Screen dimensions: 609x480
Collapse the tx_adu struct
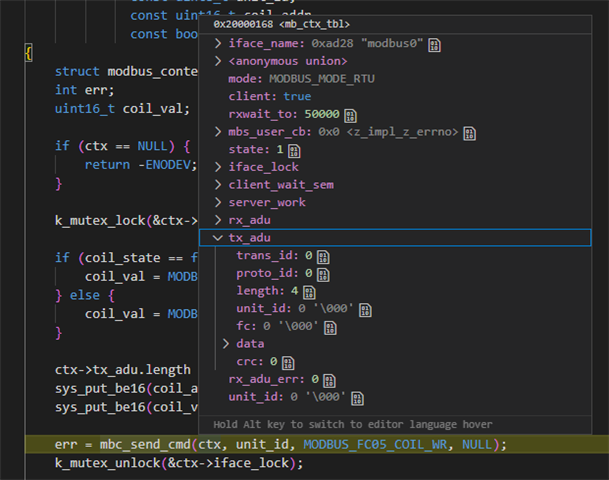point(218,238)
